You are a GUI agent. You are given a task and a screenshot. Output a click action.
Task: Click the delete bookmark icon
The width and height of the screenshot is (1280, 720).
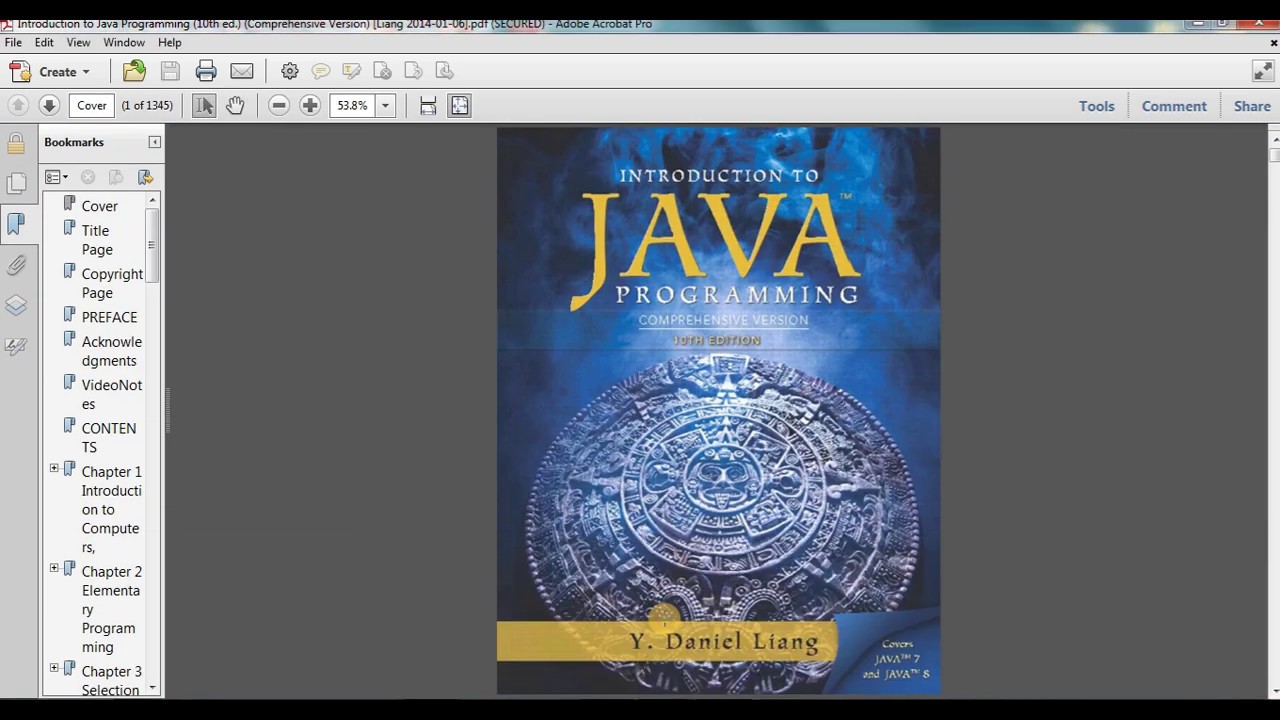(88, 177)
